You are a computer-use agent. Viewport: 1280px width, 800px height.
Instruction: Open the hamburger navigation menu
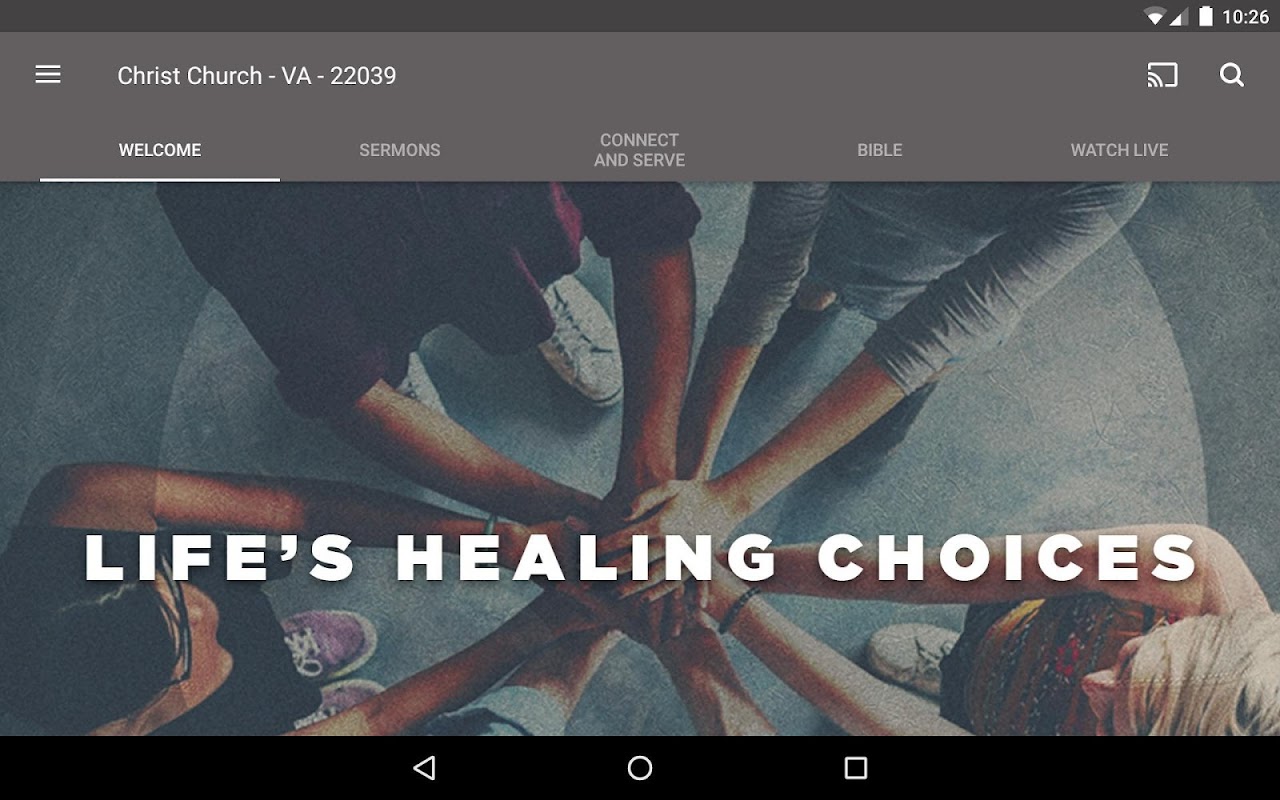click(48, 75)
